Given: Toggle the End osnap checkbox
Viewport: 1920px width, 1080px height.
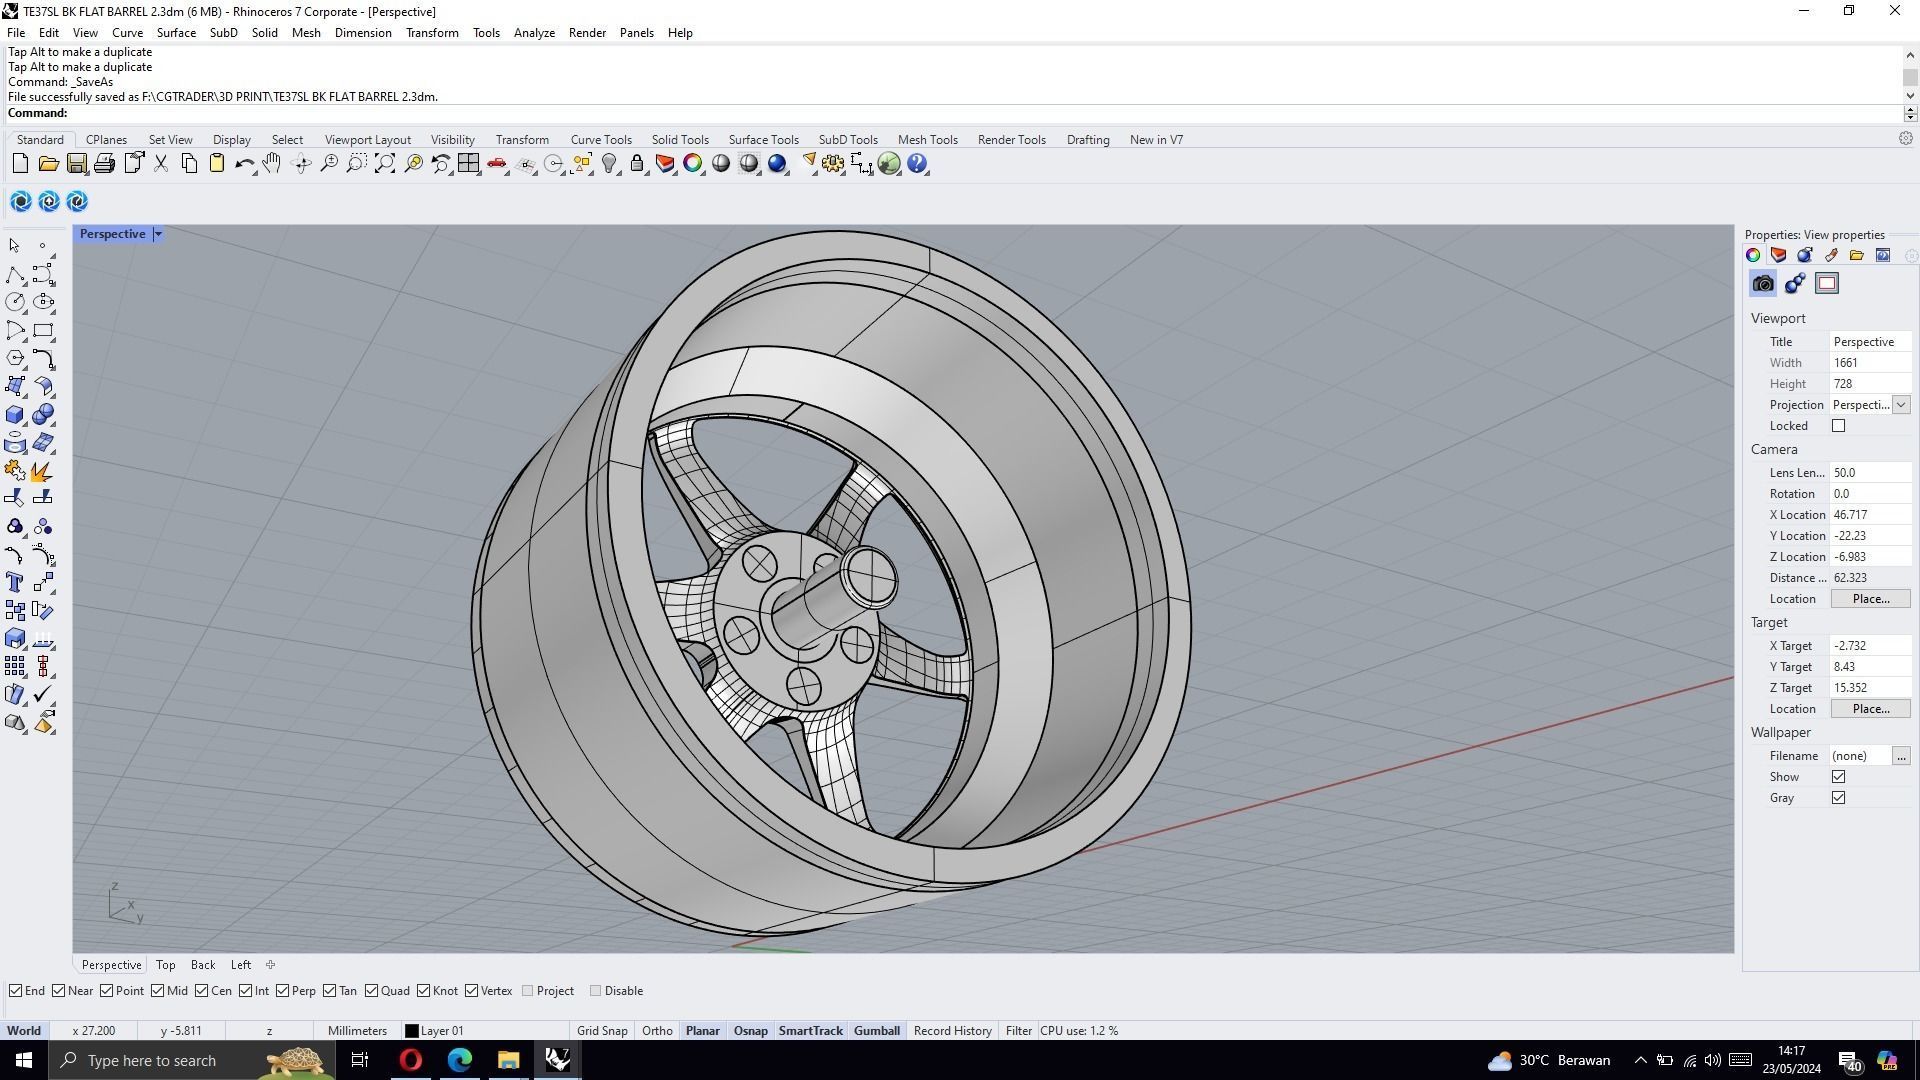Looking at the screenshot, I should 16,991.
